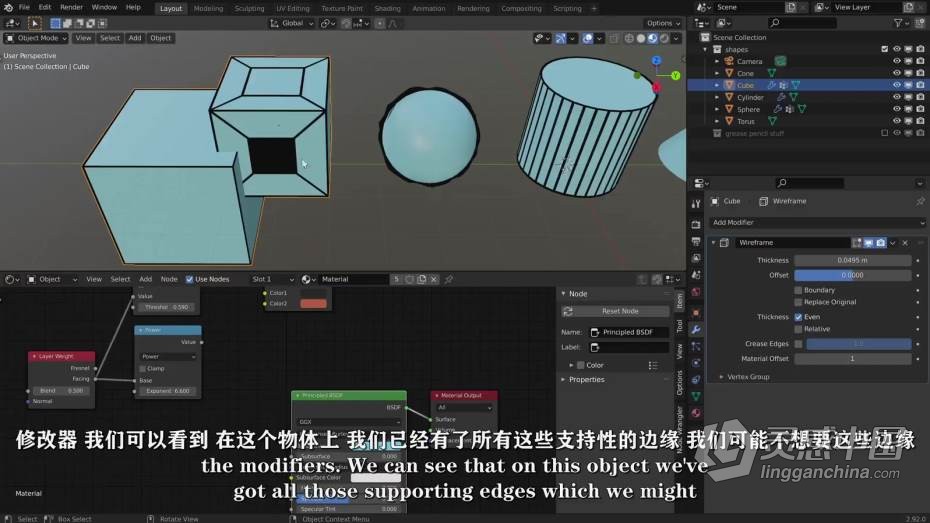Toggle shapes collection exclude checkbox
930x523 pixels.
[x=884, y=50]
